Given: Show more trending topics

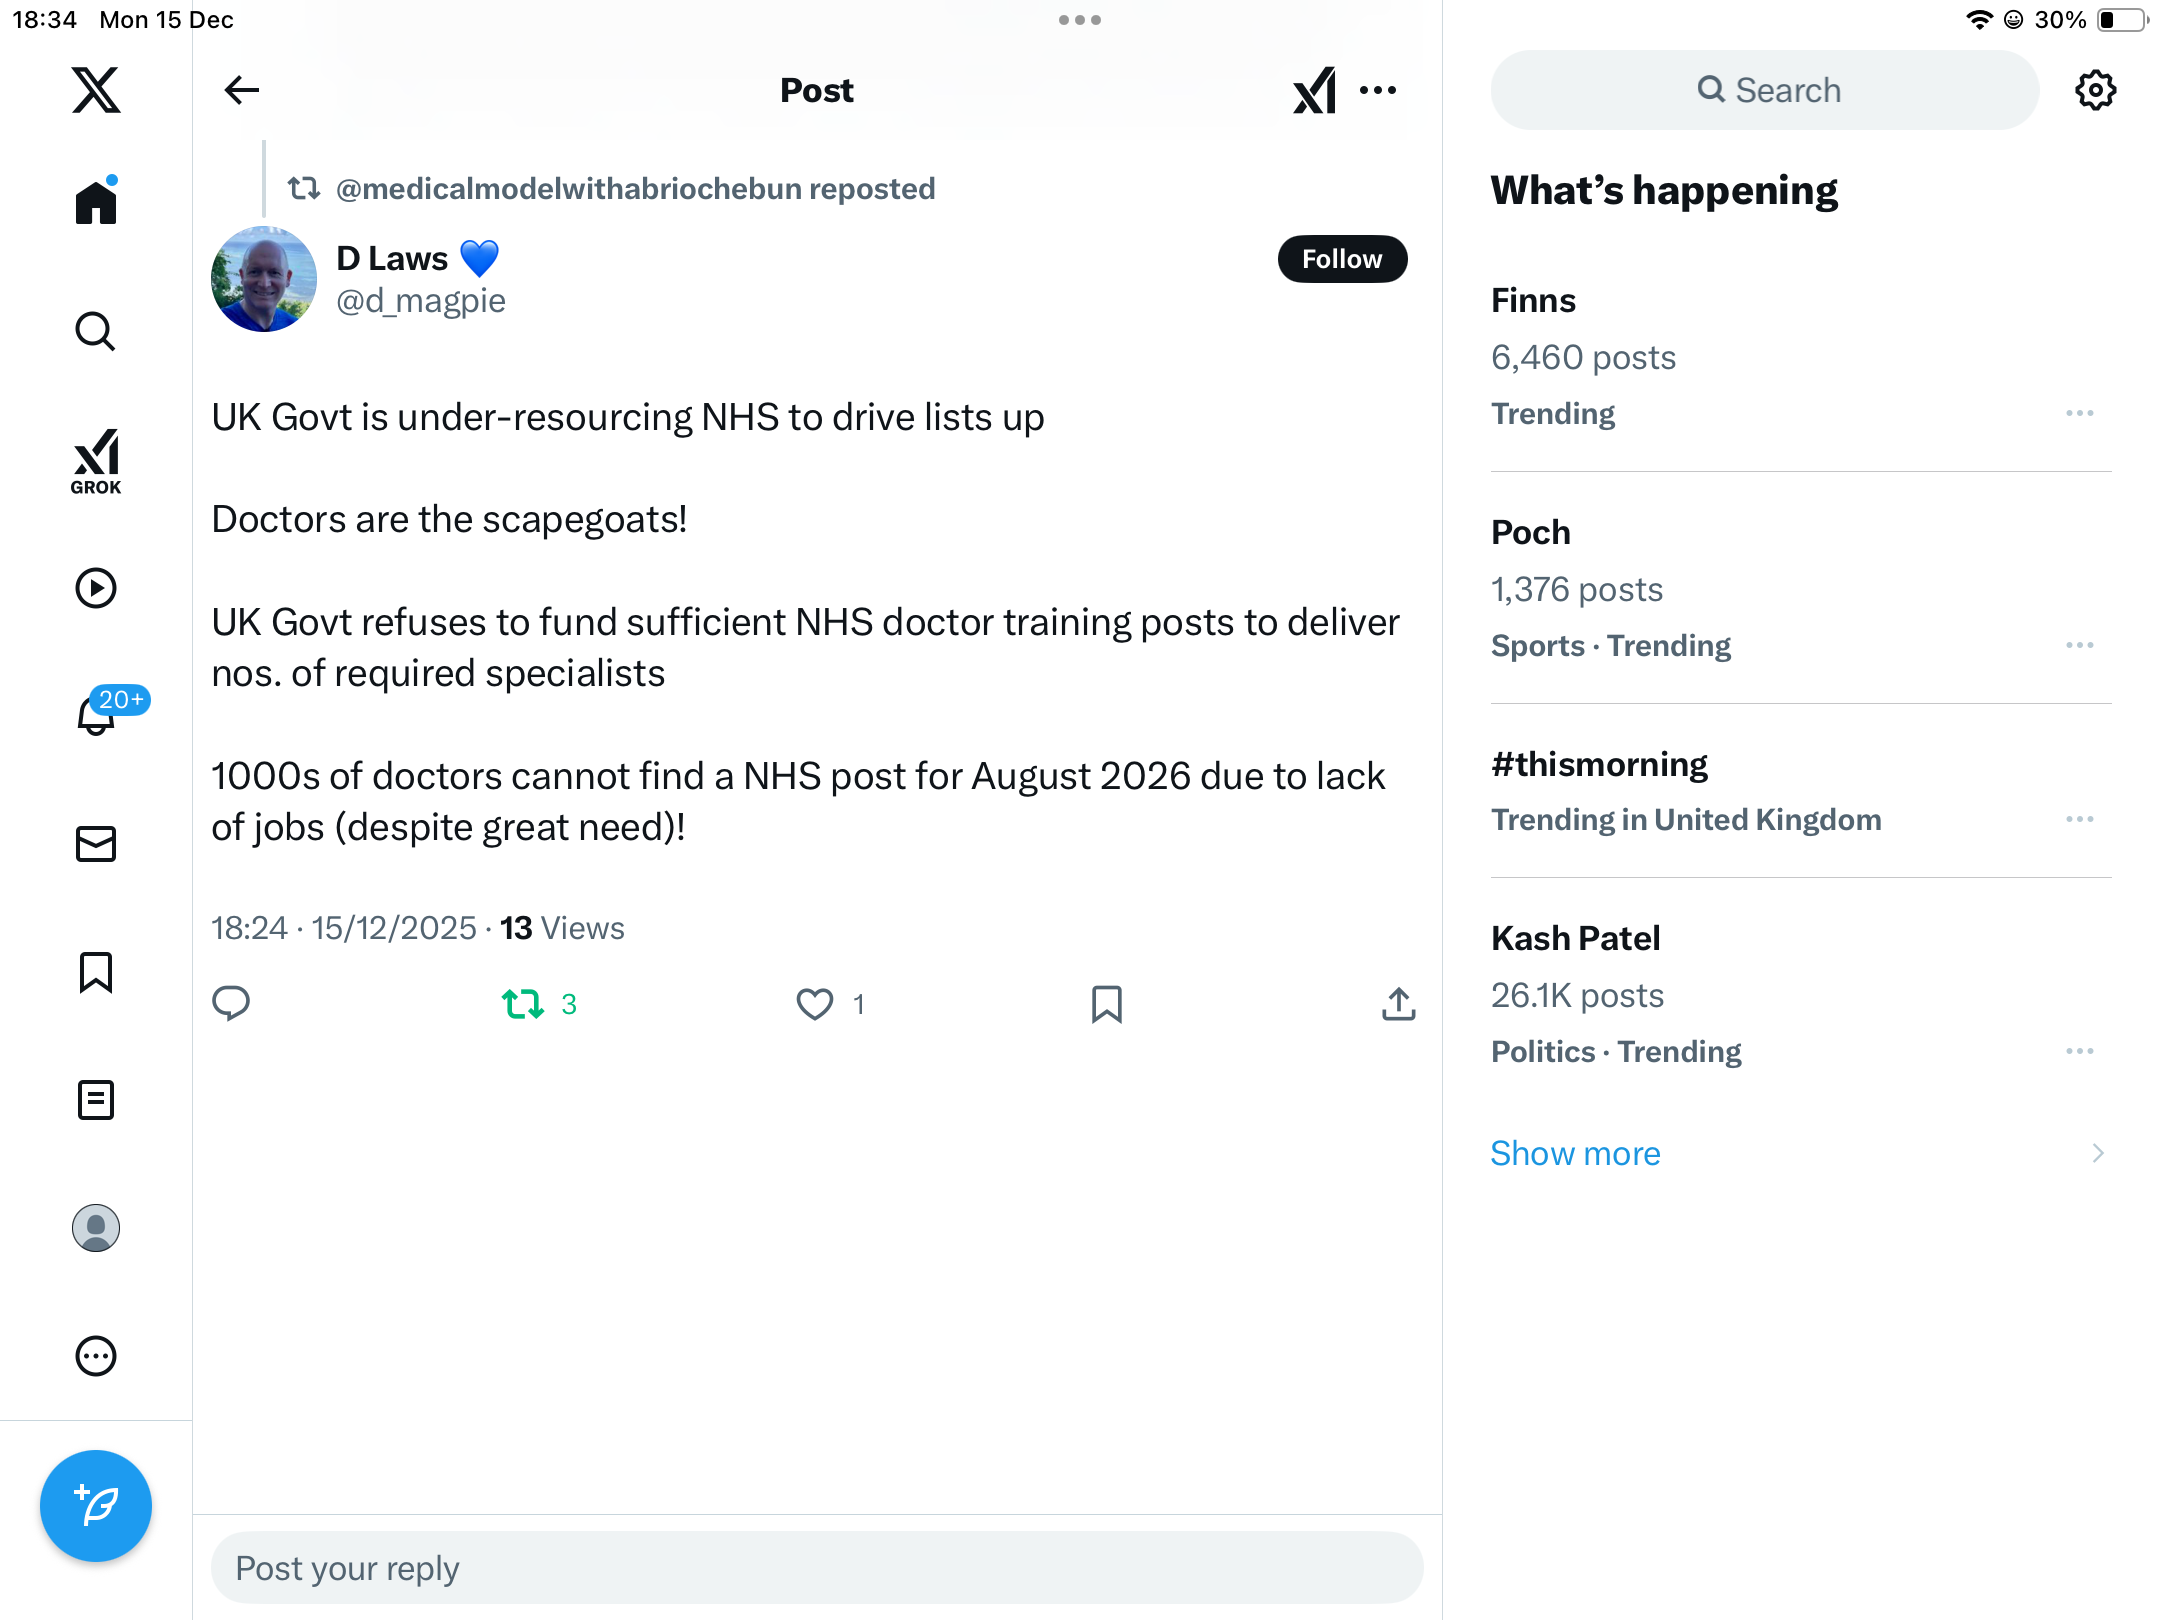Looking at the screenshot, I should (1575, 1154).
